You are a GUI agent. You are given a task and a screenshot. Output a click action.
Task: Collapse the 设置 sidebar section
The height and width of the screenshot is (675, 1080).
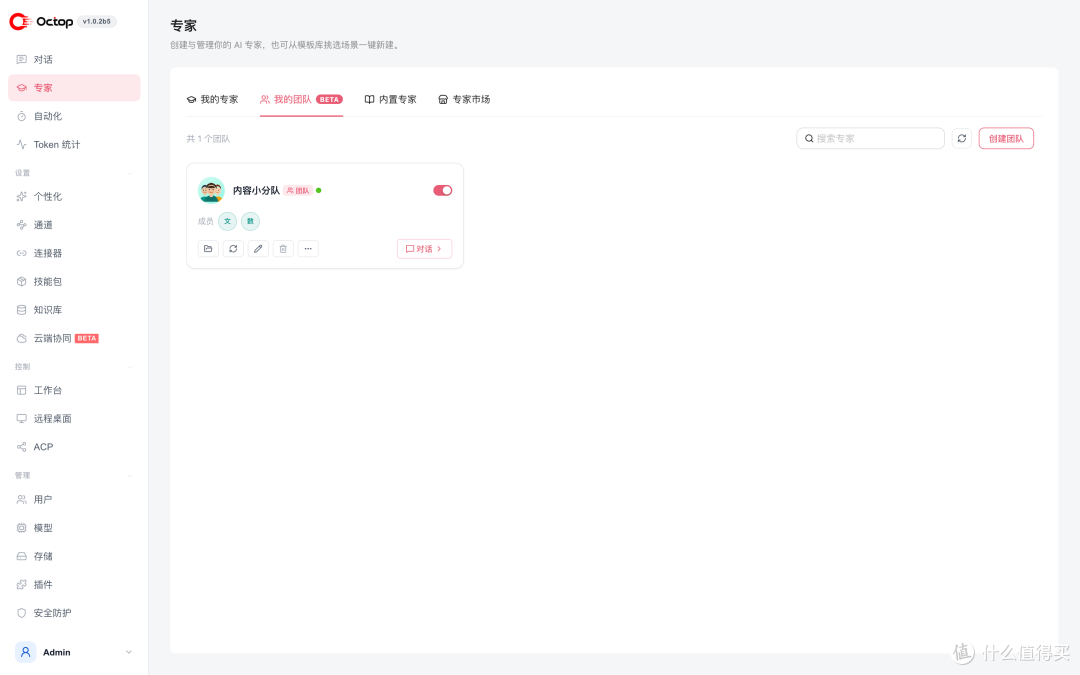point(129,173)
